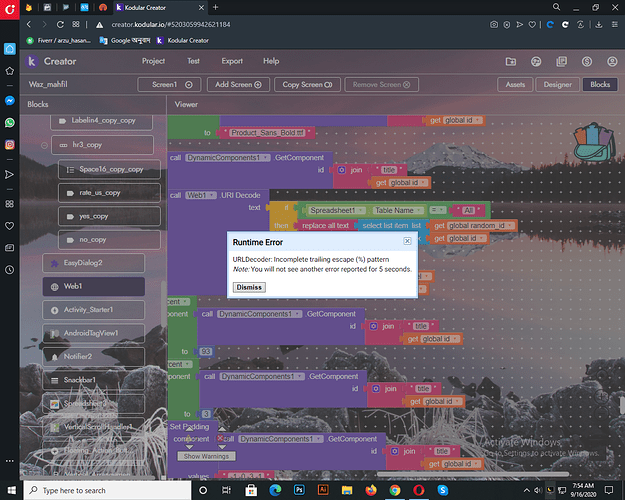Open WhatsApp in the Opera sidebar
This screenshot has width=625, height=500.
tap(10, 123)
